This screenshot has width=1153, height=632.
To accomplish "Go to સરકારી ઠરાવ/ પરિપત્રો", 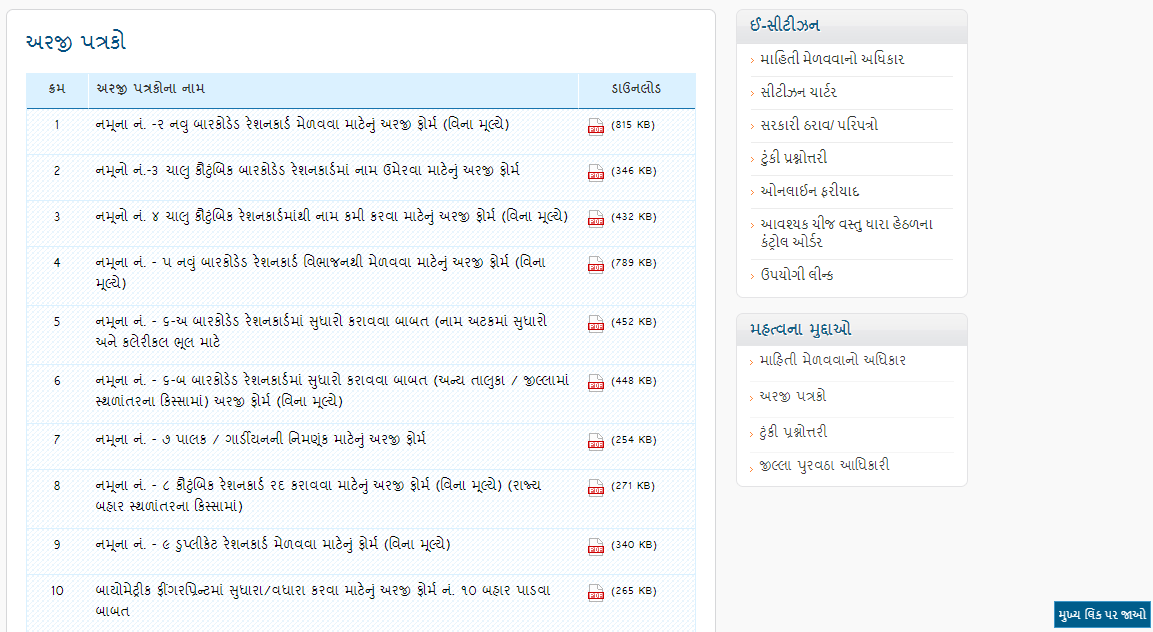I will [818, 125].
